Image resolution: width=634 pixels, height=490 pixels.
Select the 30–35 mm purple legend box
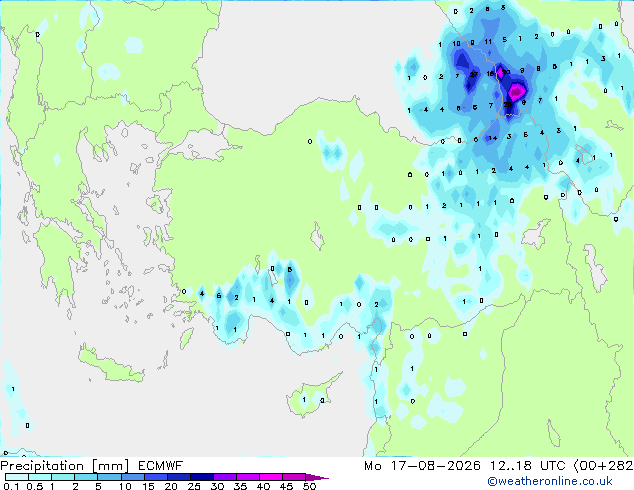pos(224,477)
